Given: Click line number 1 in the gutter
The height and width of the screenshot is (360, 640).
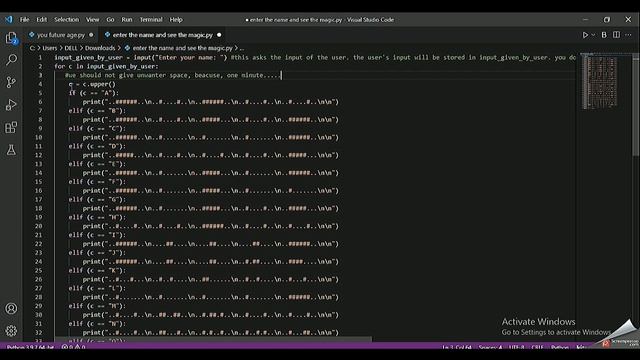Looking at the screenshot, I should pyautogui.click(x=40, y=58).
